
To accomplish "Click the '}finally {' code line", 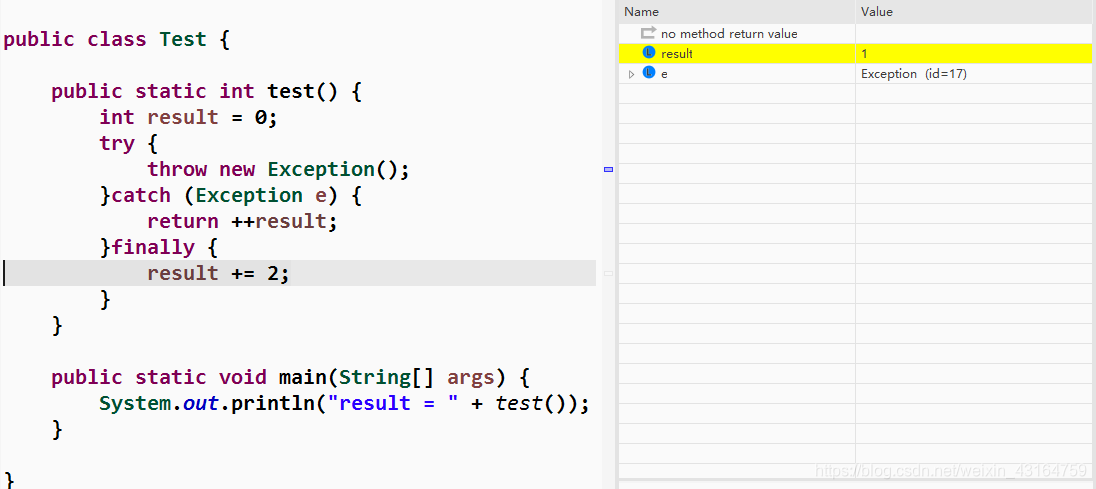I will (159, 247).
